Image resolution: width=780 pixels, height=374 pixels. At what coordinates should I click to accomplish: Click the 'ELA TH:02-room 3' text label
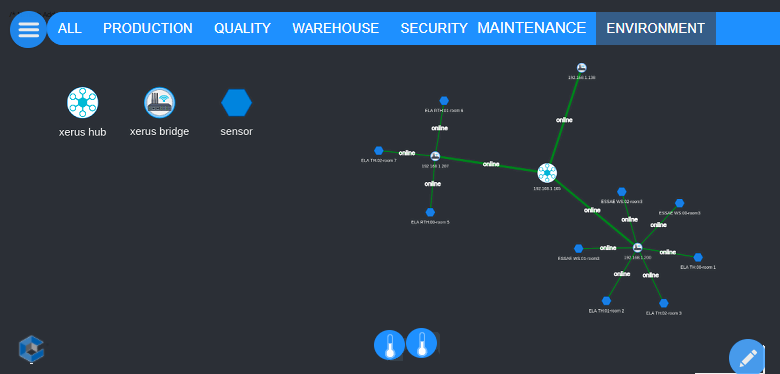pyautogui.click(x=664, y=313)
